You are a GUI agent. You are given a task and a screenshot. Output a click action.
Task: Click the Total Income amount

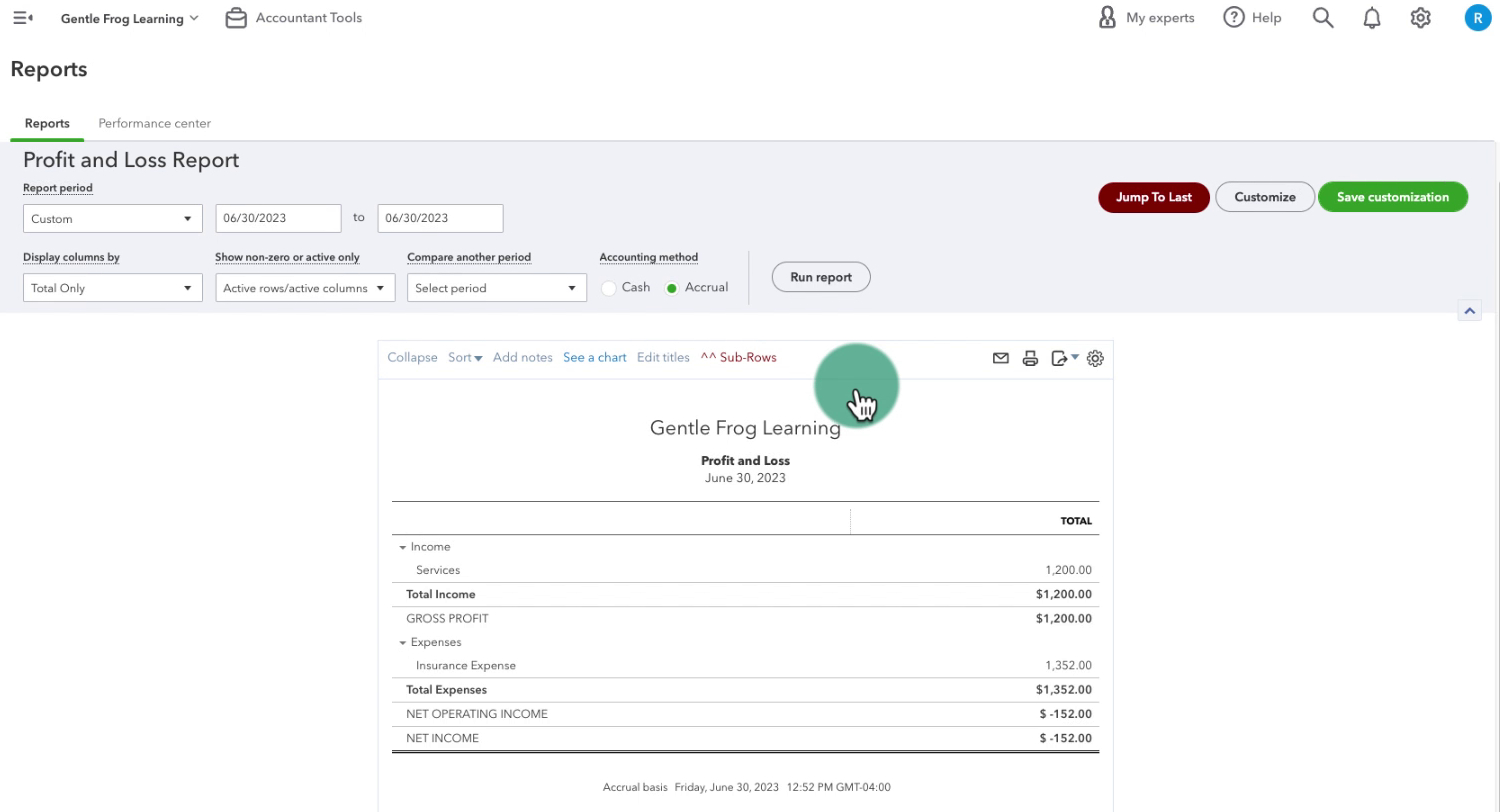tap(1064, 594)
